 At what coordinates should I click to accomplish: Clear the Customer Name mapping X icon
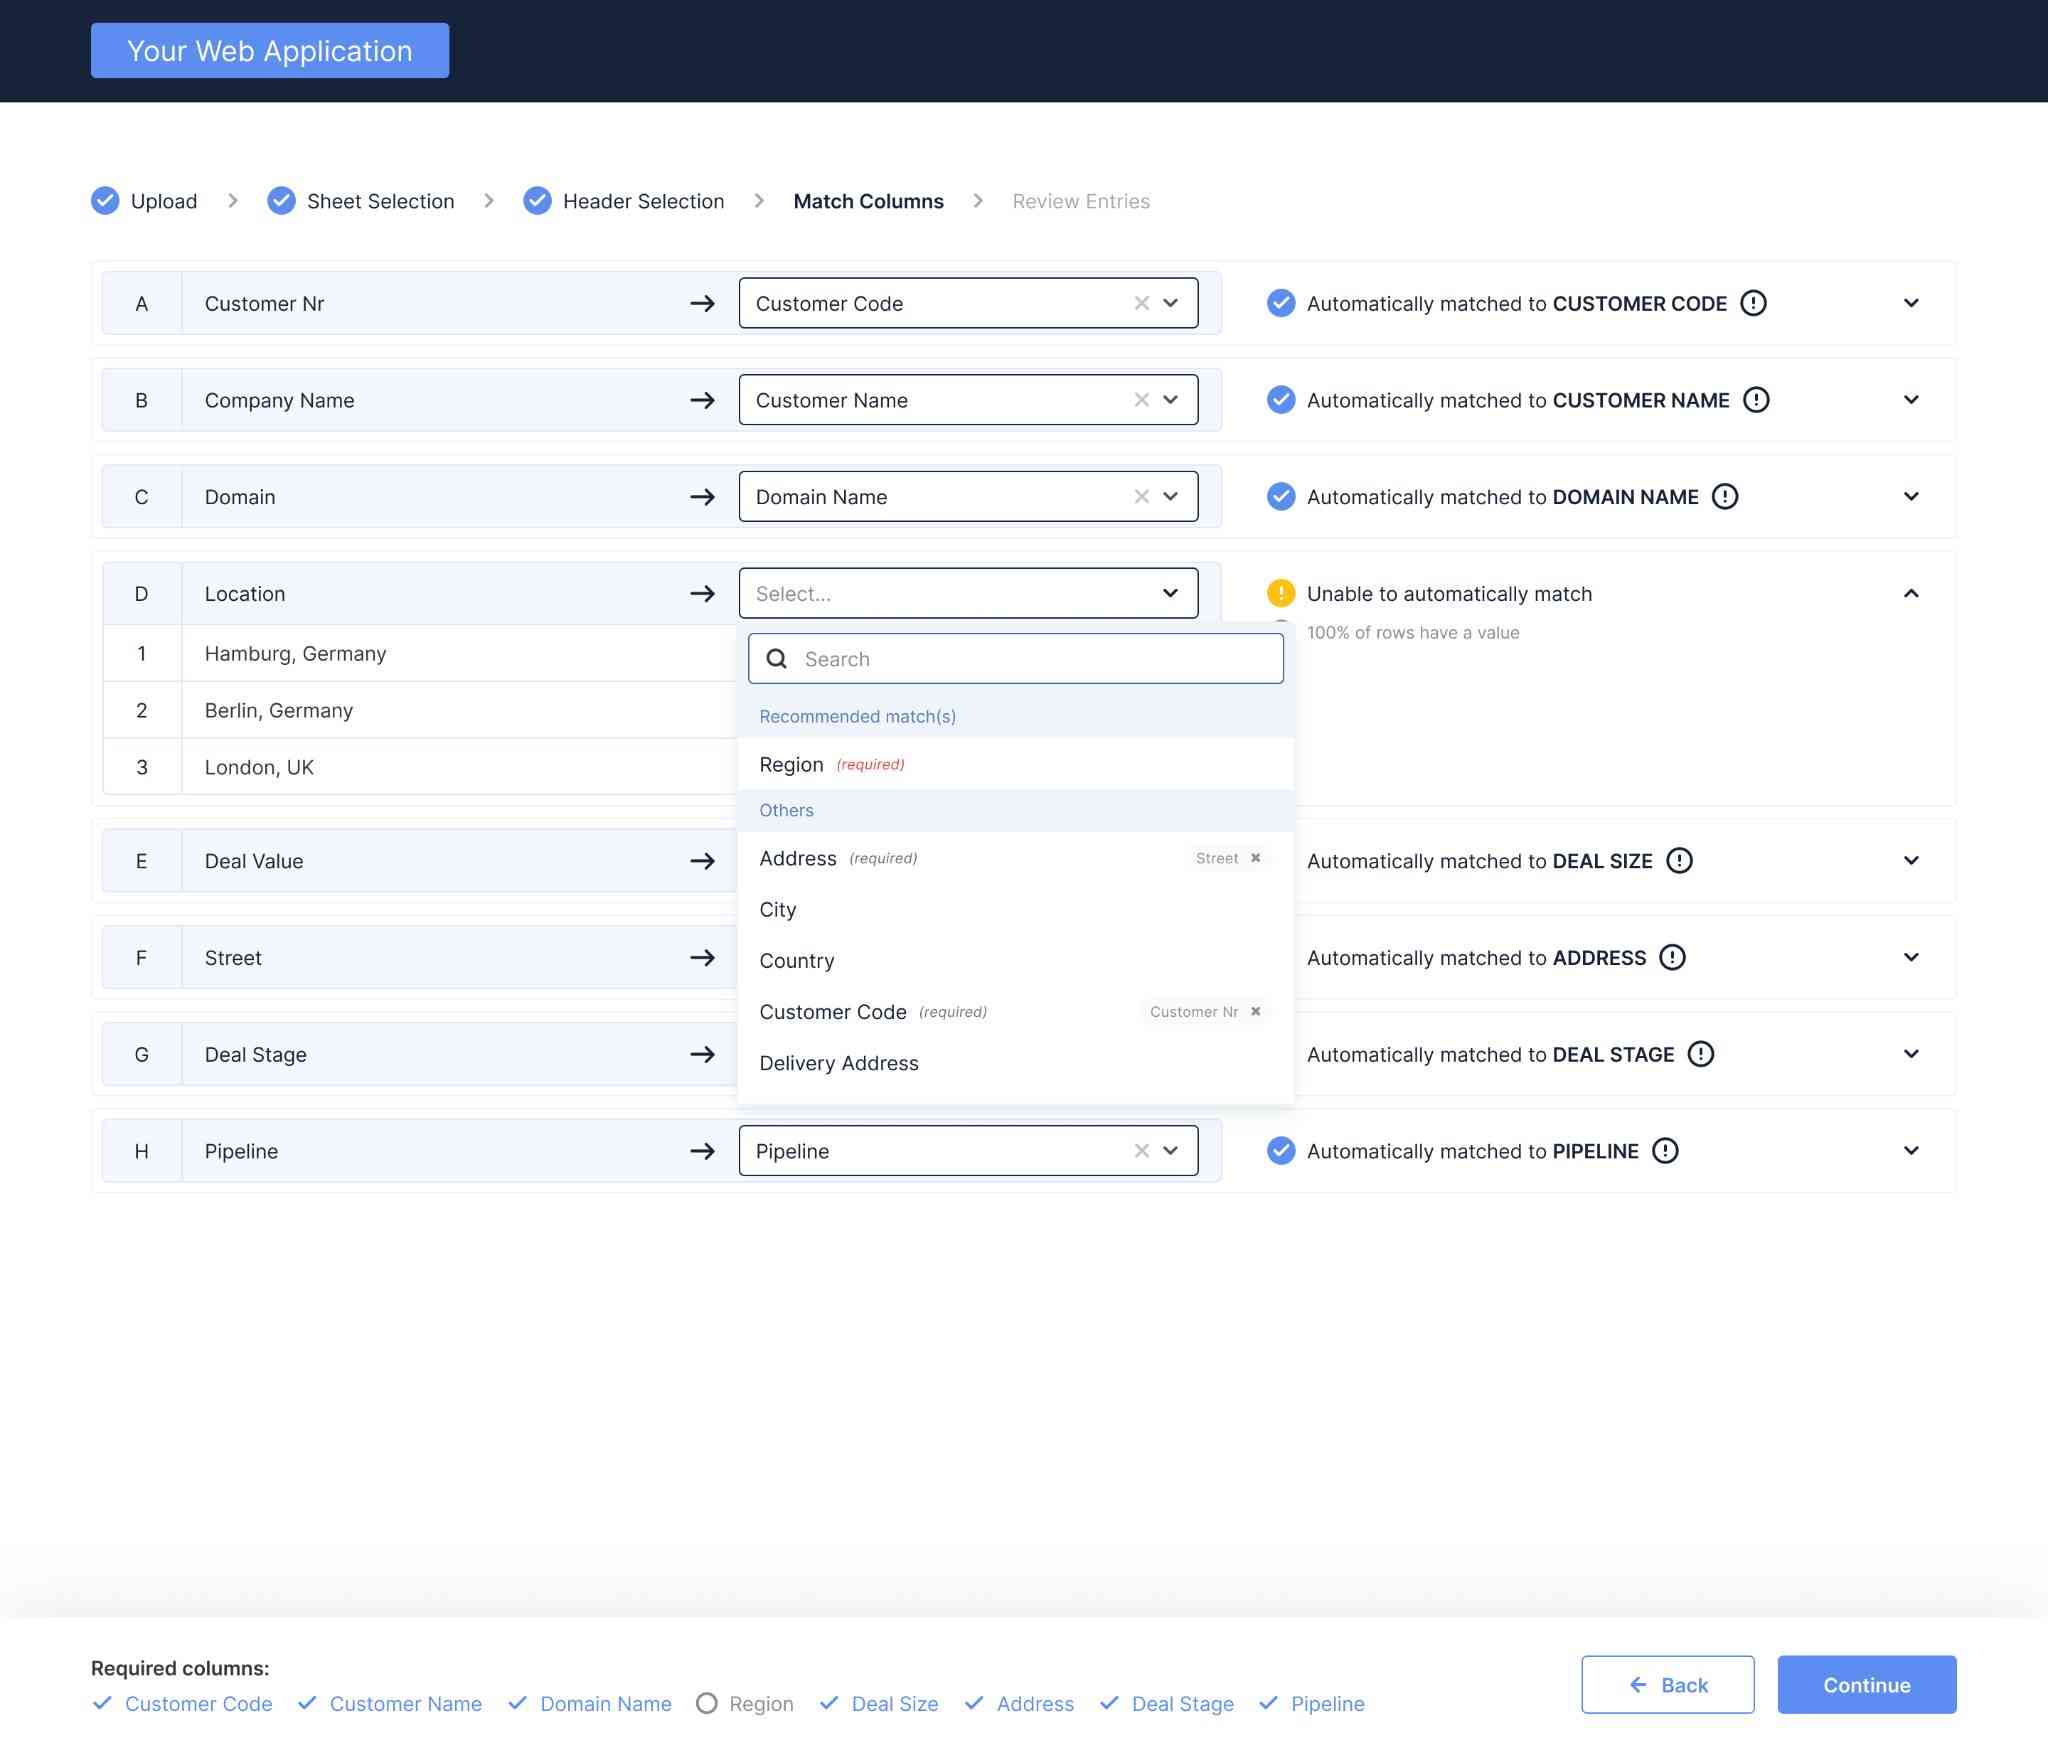(1141, 400)
